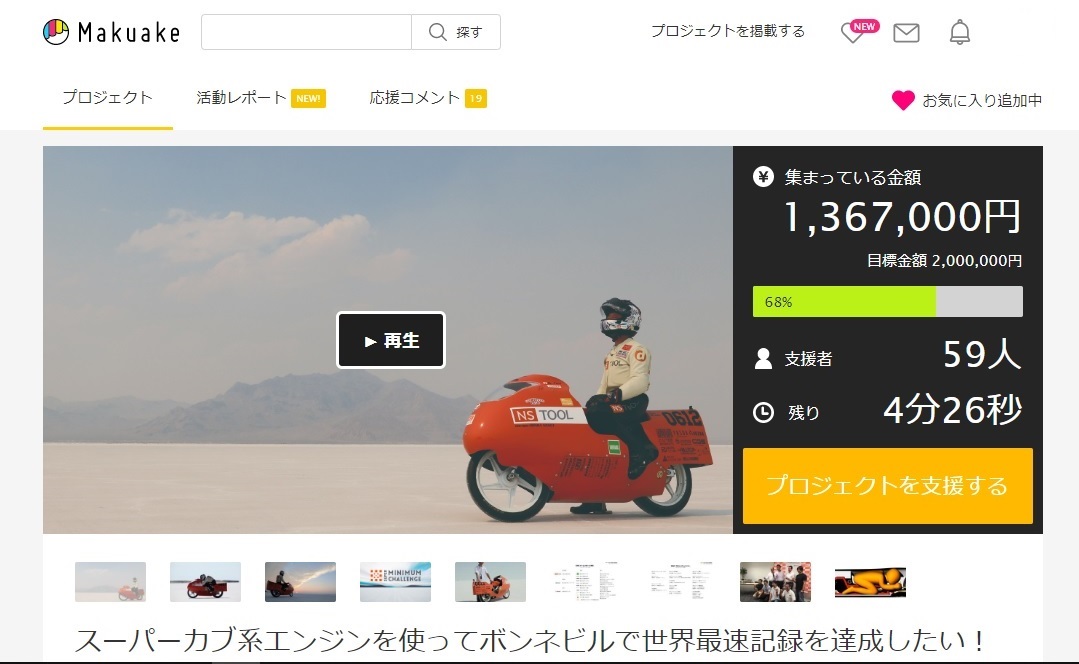
Task: Select the last orange streamliner thumbnail
Action: coord(870,581)
